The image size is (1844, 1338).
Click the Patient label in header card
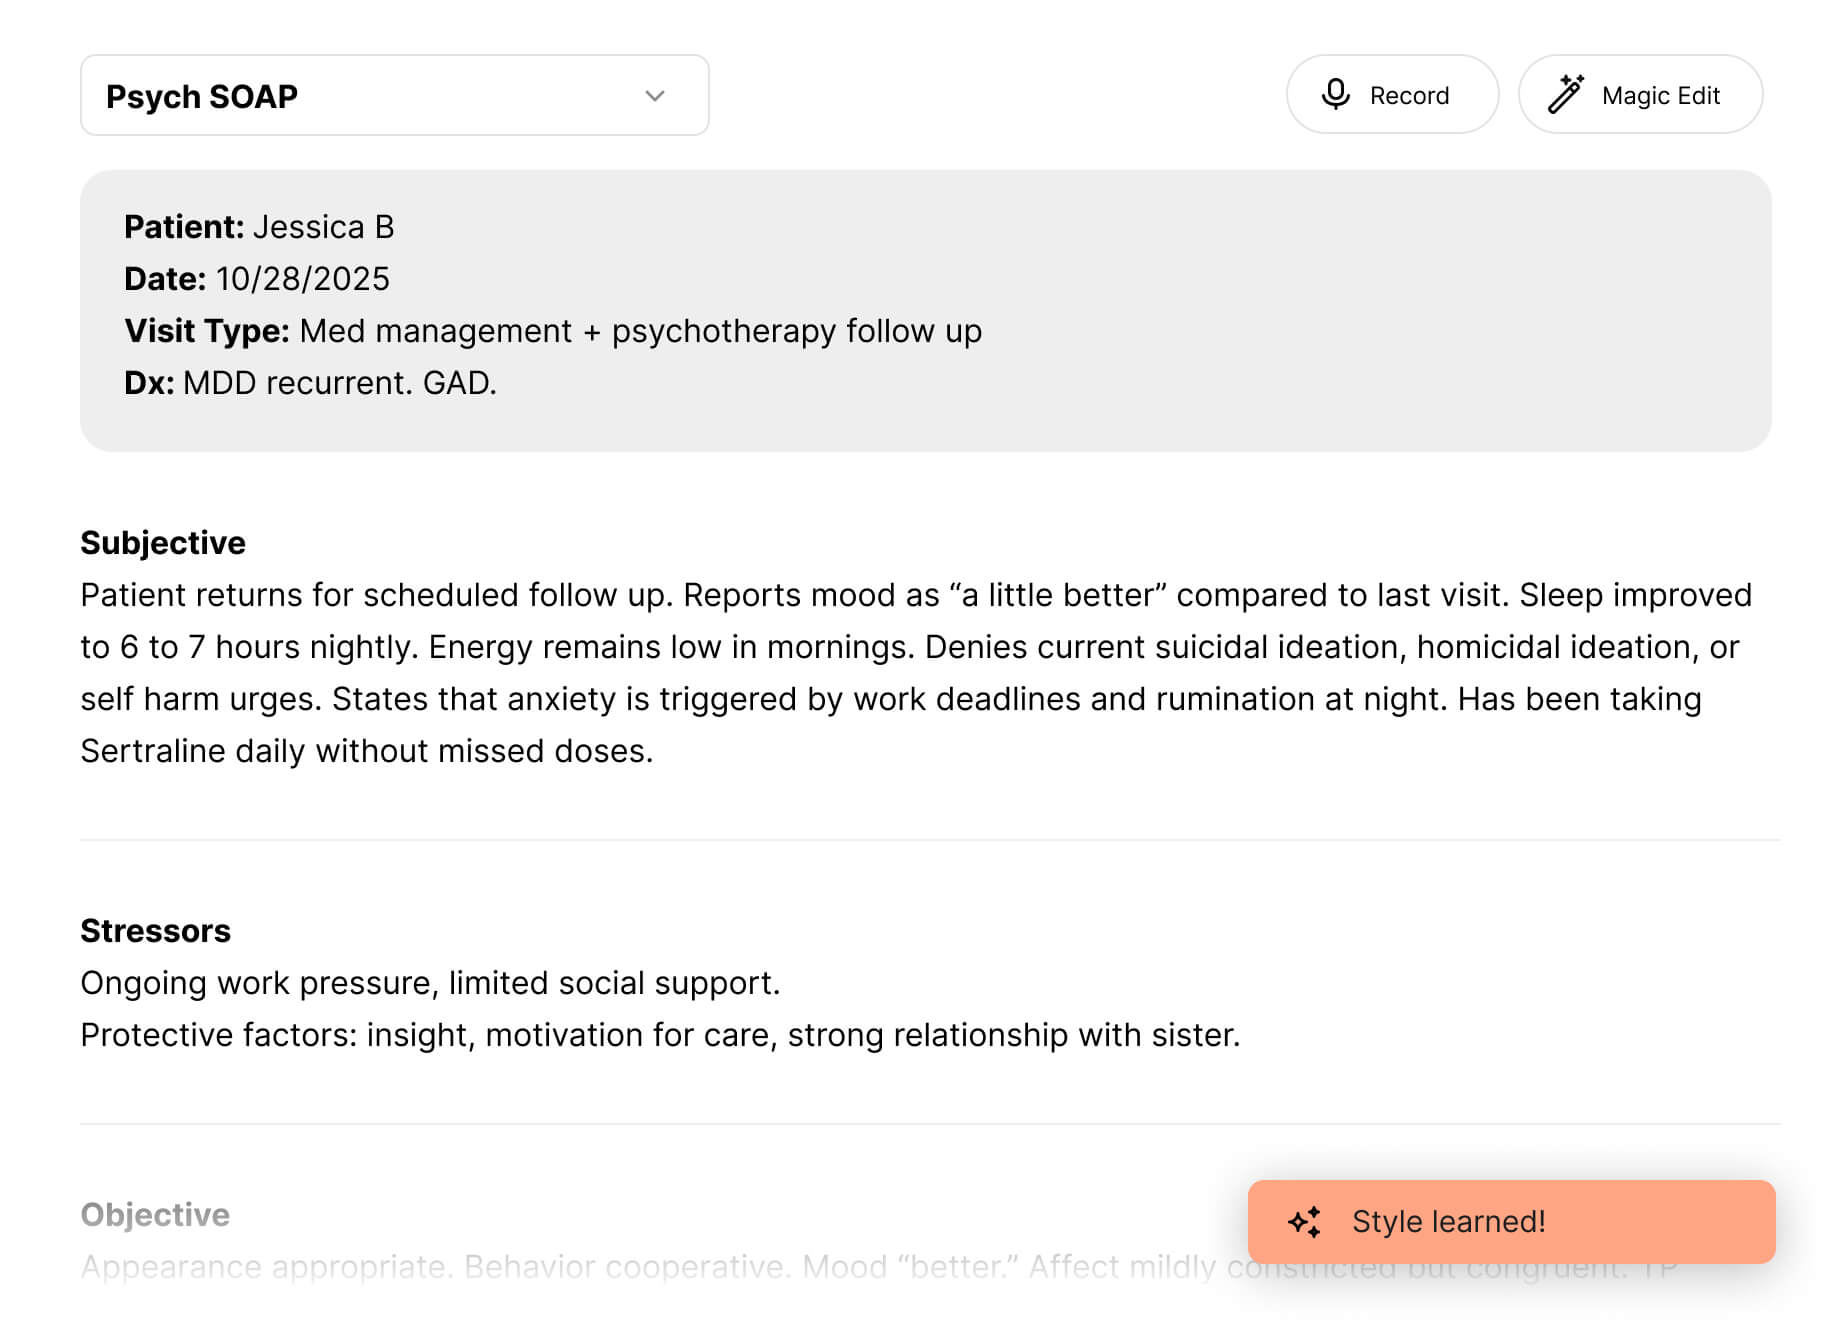[184, 227]
